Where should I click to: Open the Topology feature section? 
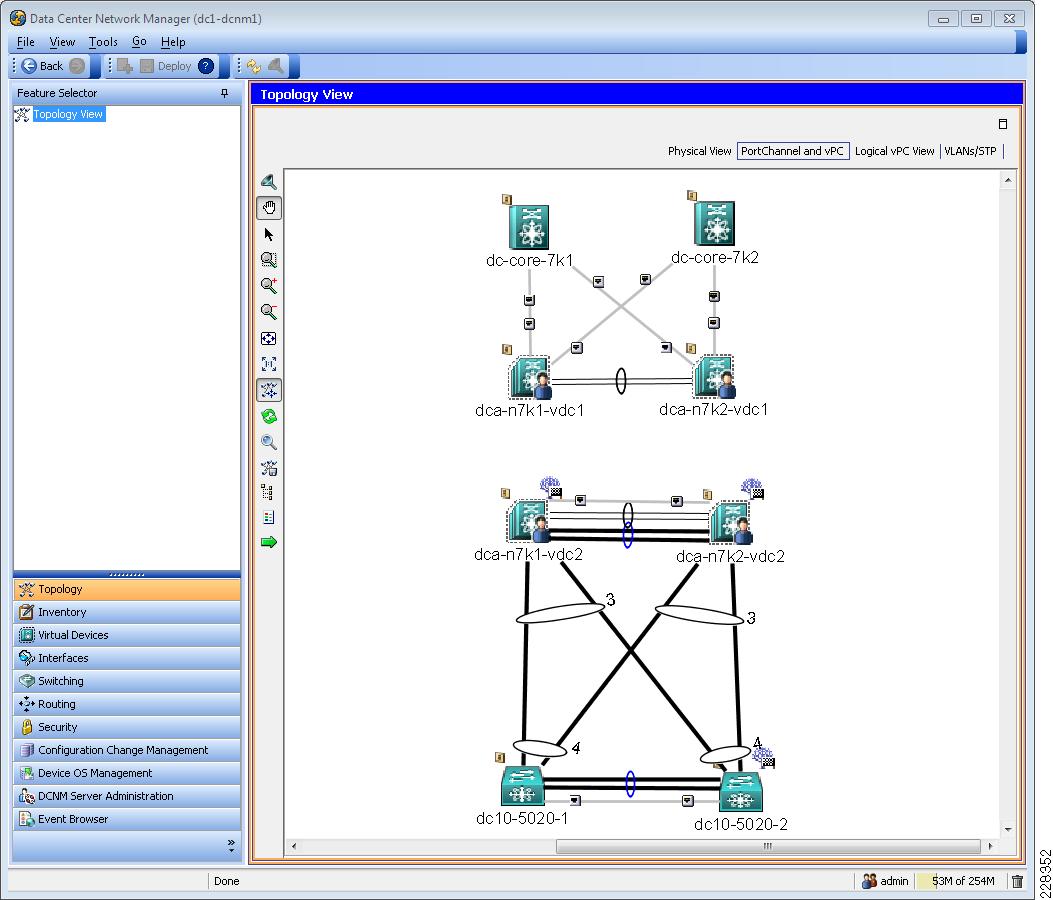pyautogui.click(x=126, y=589)
